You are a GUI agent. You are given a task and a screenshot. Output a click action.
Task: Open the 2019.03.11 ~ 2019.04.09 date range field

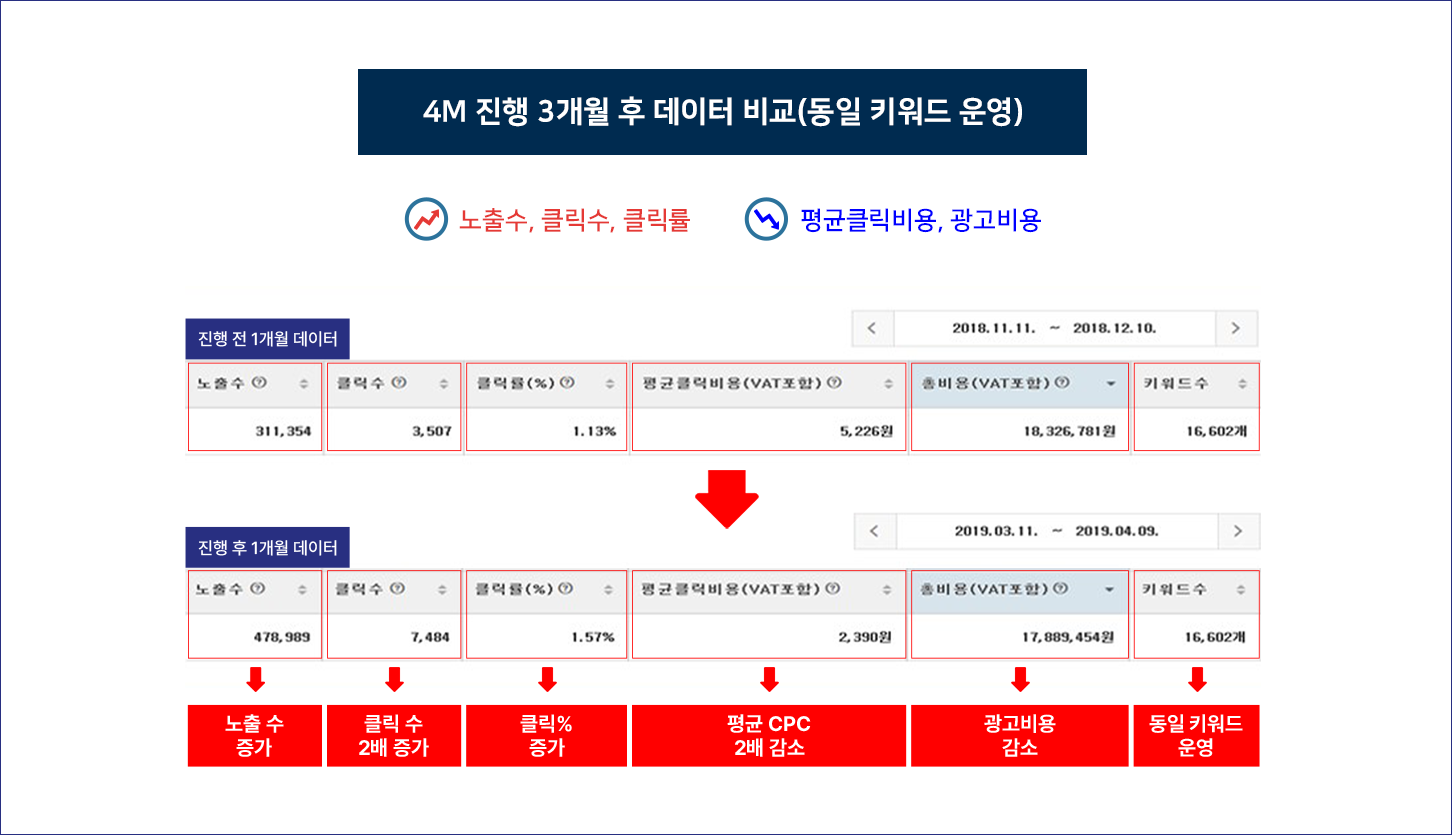(1057, 531)
